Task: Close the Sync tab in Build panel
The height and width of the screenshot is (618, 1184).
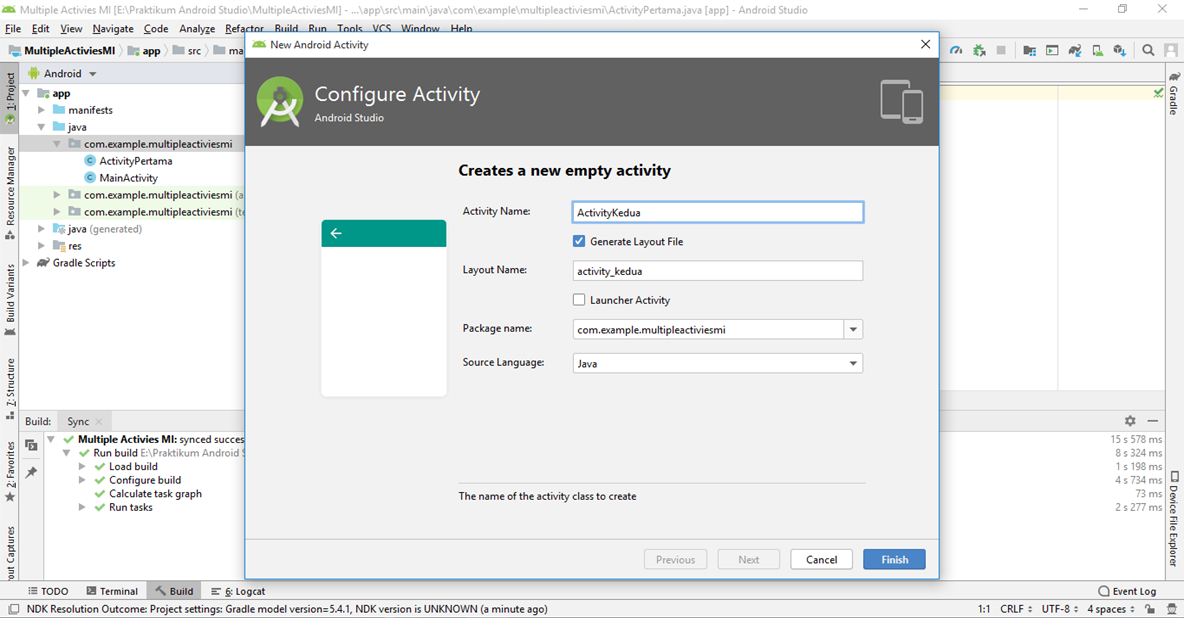Action: click(99, 422)
